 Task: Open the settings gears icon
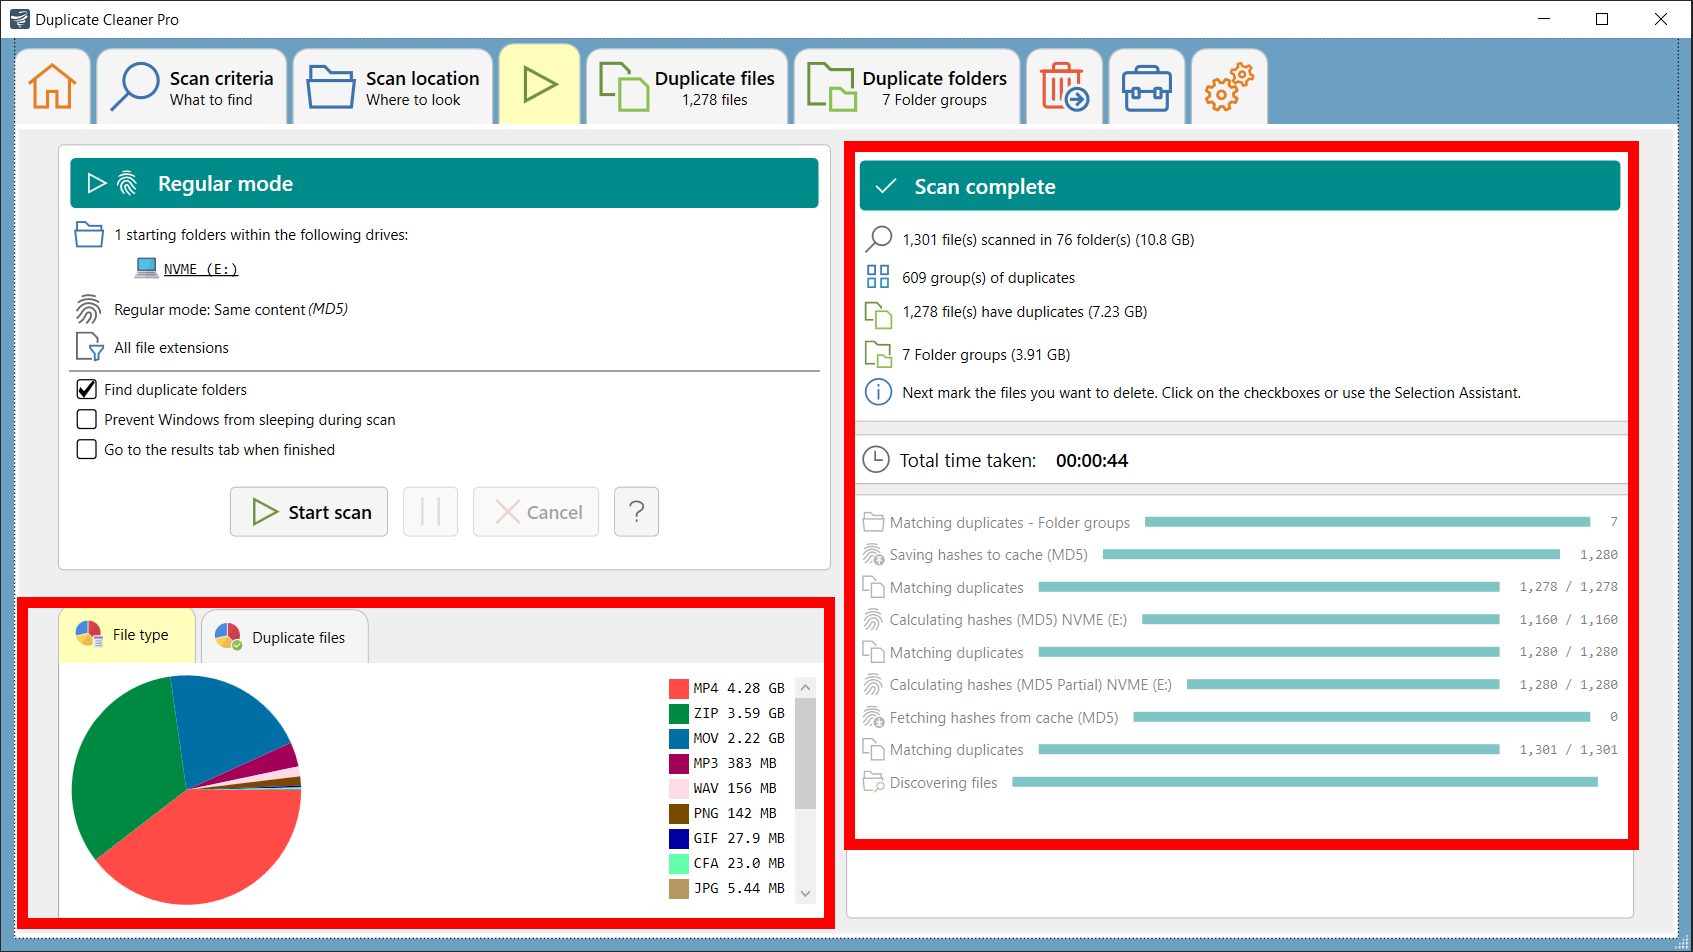tap(1228, 86)
